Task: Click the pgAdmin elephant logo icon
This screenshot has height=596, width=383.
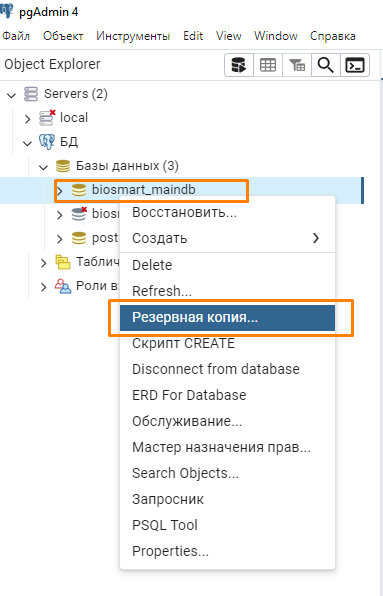Action: [x=6, y=11]
